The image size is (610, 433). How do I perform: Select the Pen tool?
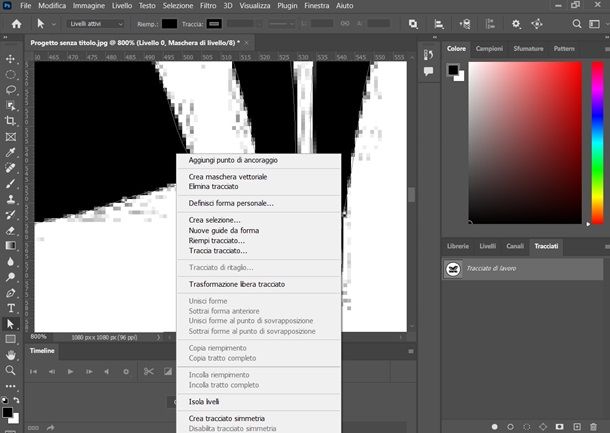11,293
